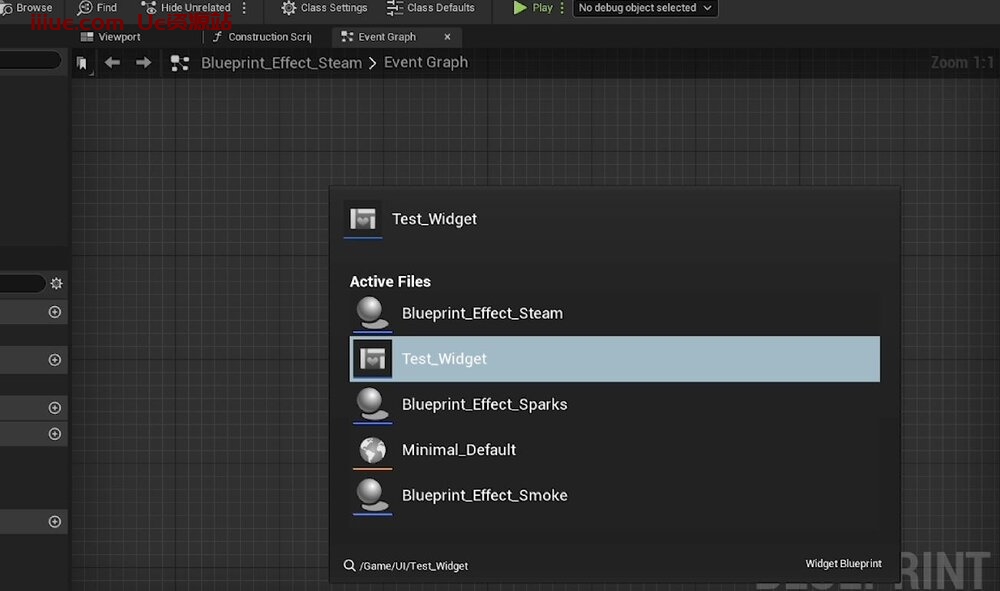This screenshot has height=591, width=1000.
Task: Select Blueprint_Effect_Smoke in Active Files
Action: (x=484, y=495)
